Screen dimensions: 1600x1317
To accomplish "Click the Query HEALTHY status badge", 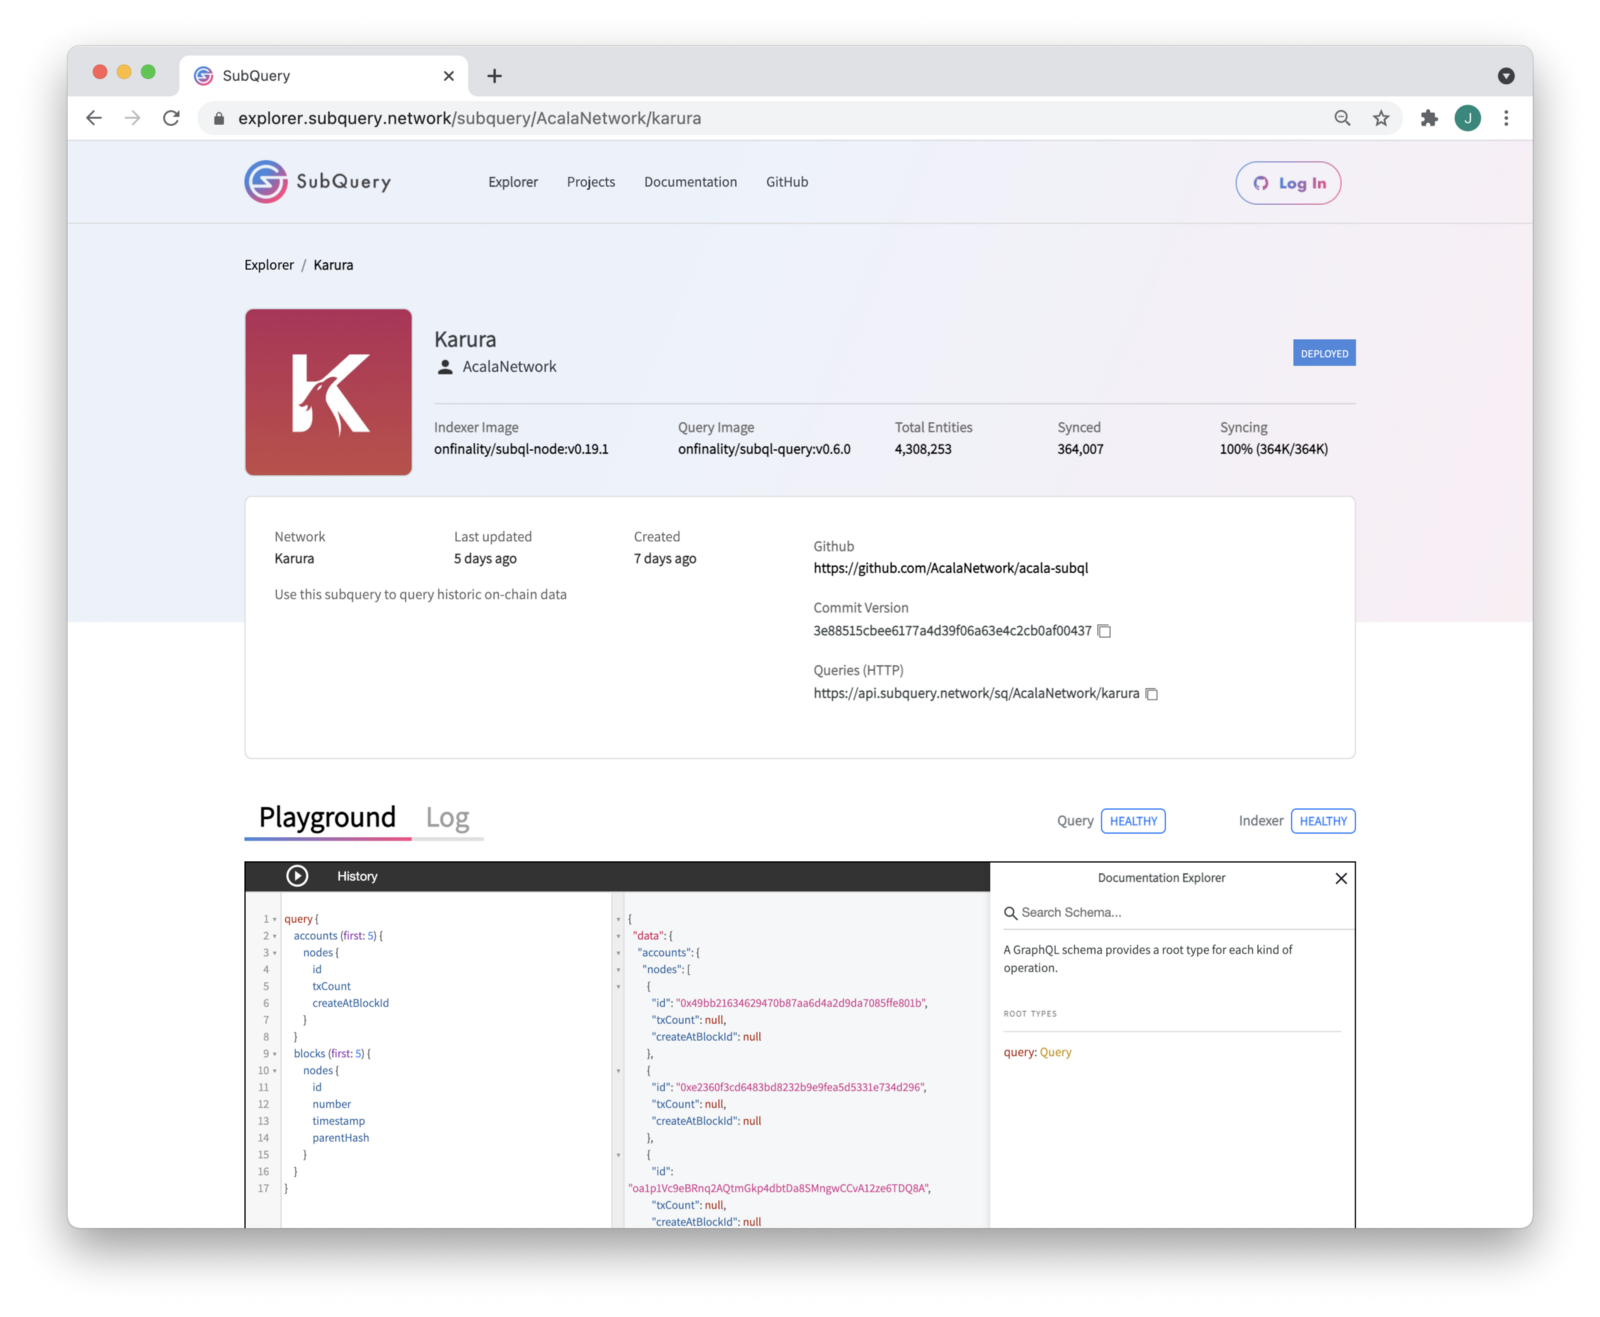I will click(1133, 821).
